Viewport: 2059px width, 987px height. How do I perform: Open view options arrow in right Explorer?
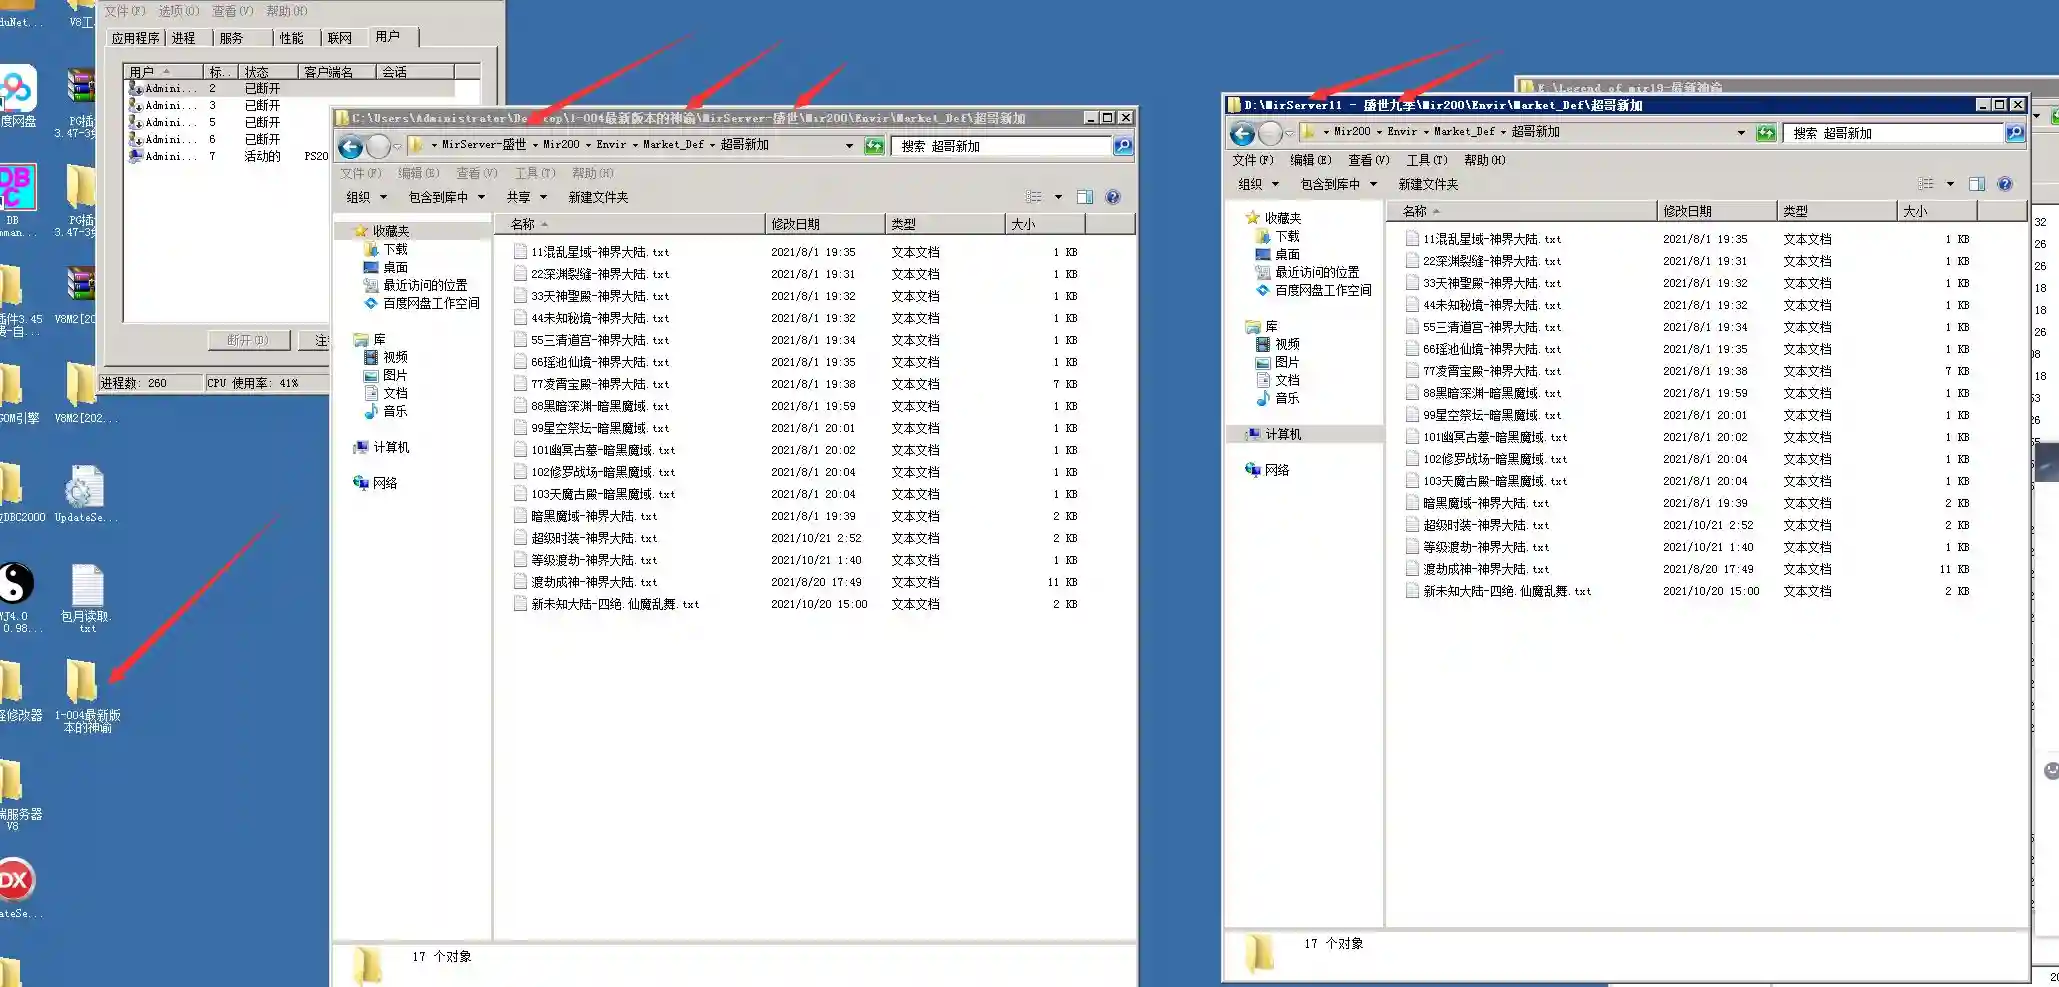(1950, 184)
